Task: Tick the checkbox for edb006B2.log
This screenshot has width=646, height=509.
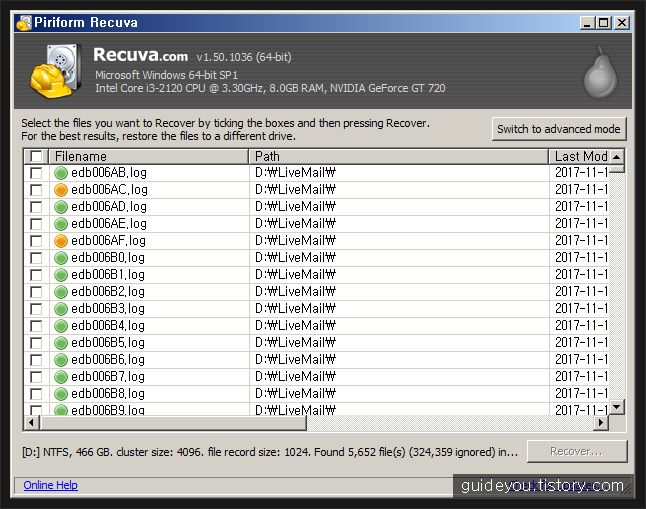Action: (x=36, y=292)
